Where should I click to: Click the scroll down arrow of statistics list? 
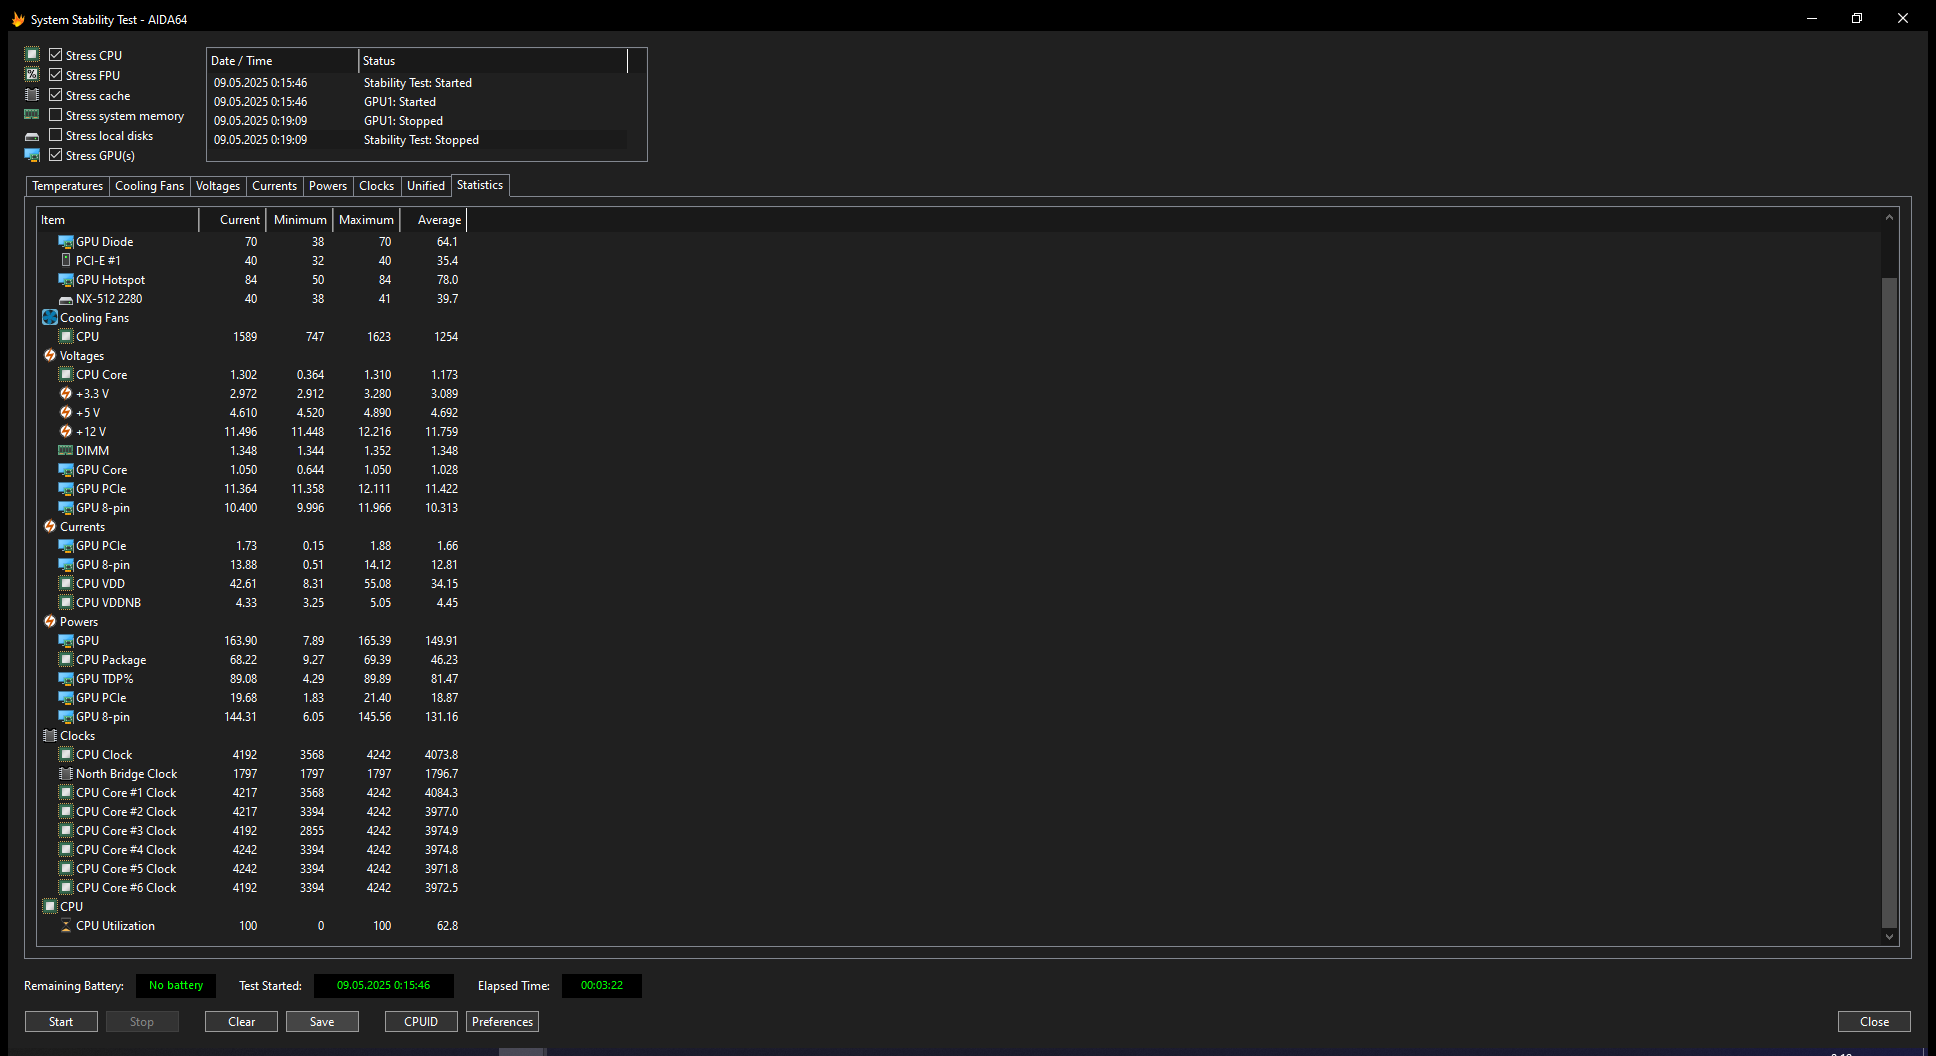tap(1889, 937)
